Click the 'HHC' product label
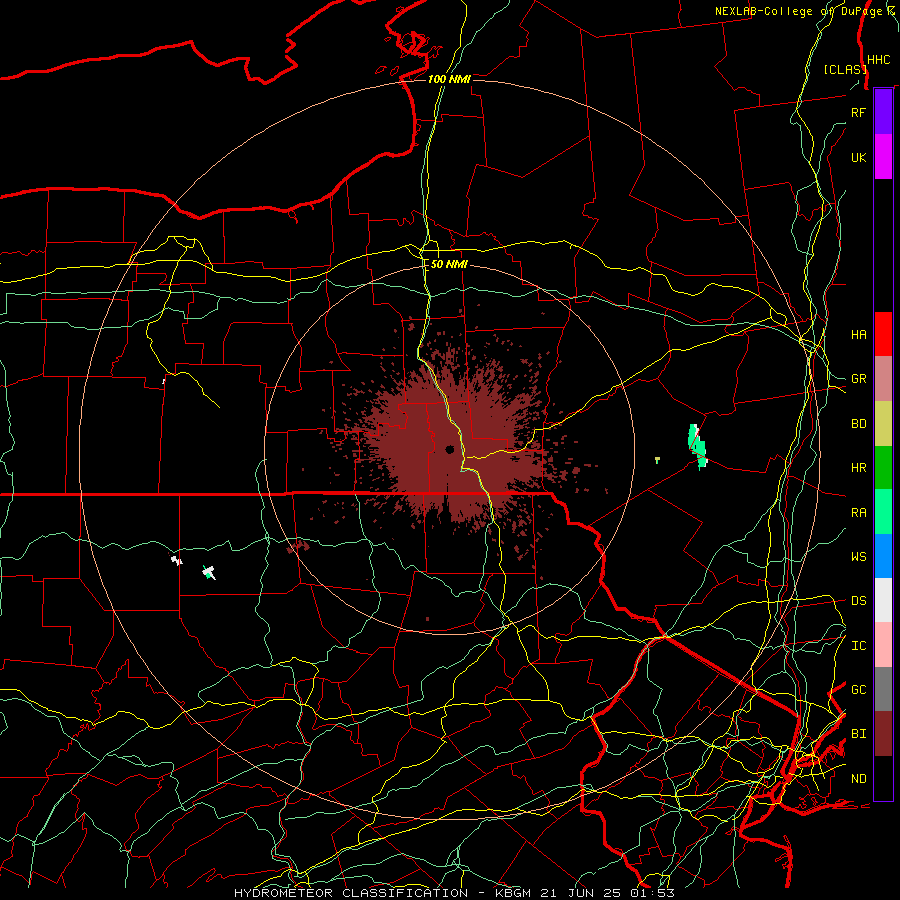 pyautogui.click(x=878, y=60)
